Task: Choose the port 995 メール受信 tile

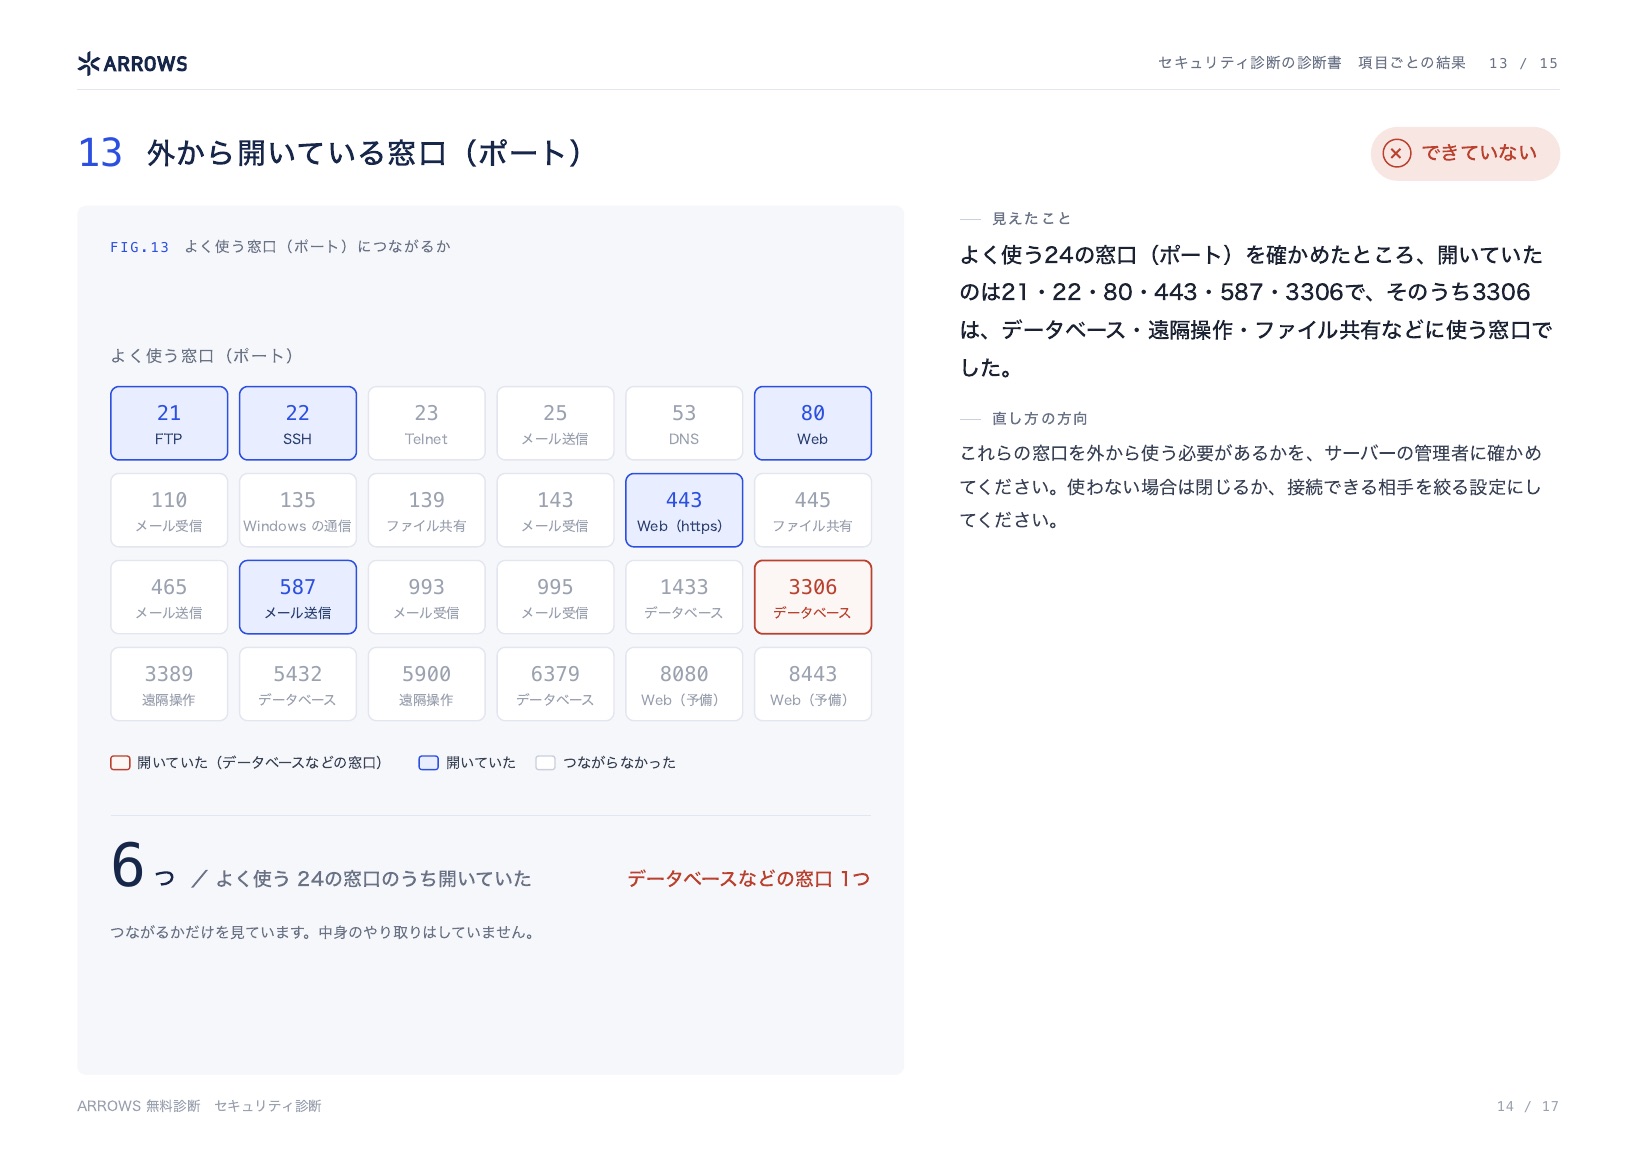Action: (x=555, y=597)
